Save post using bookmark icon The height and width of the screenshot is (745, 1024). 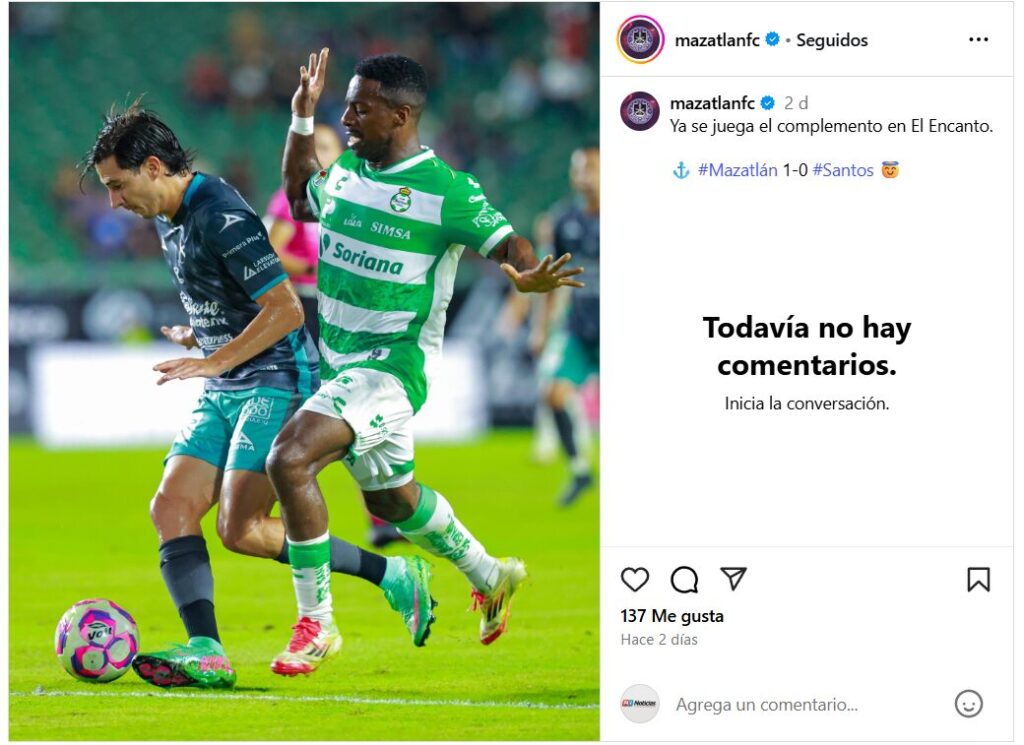[978, 579]
